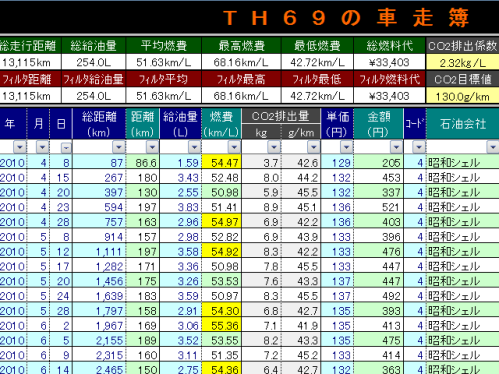Select the 燃費 (km/L) column header
The image size is (499, 374).
click(221, 124)
